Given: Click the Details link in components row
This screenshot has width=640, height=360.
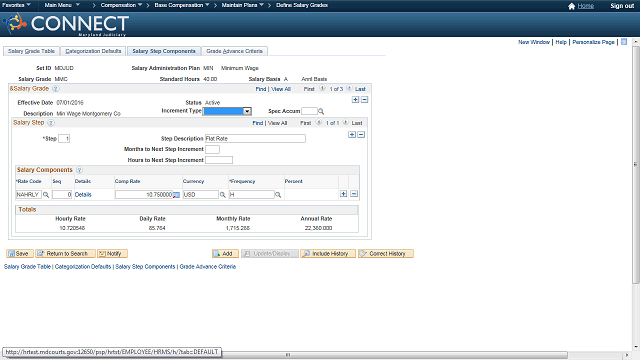Looking at the screenshot, I should click(83, 195).
